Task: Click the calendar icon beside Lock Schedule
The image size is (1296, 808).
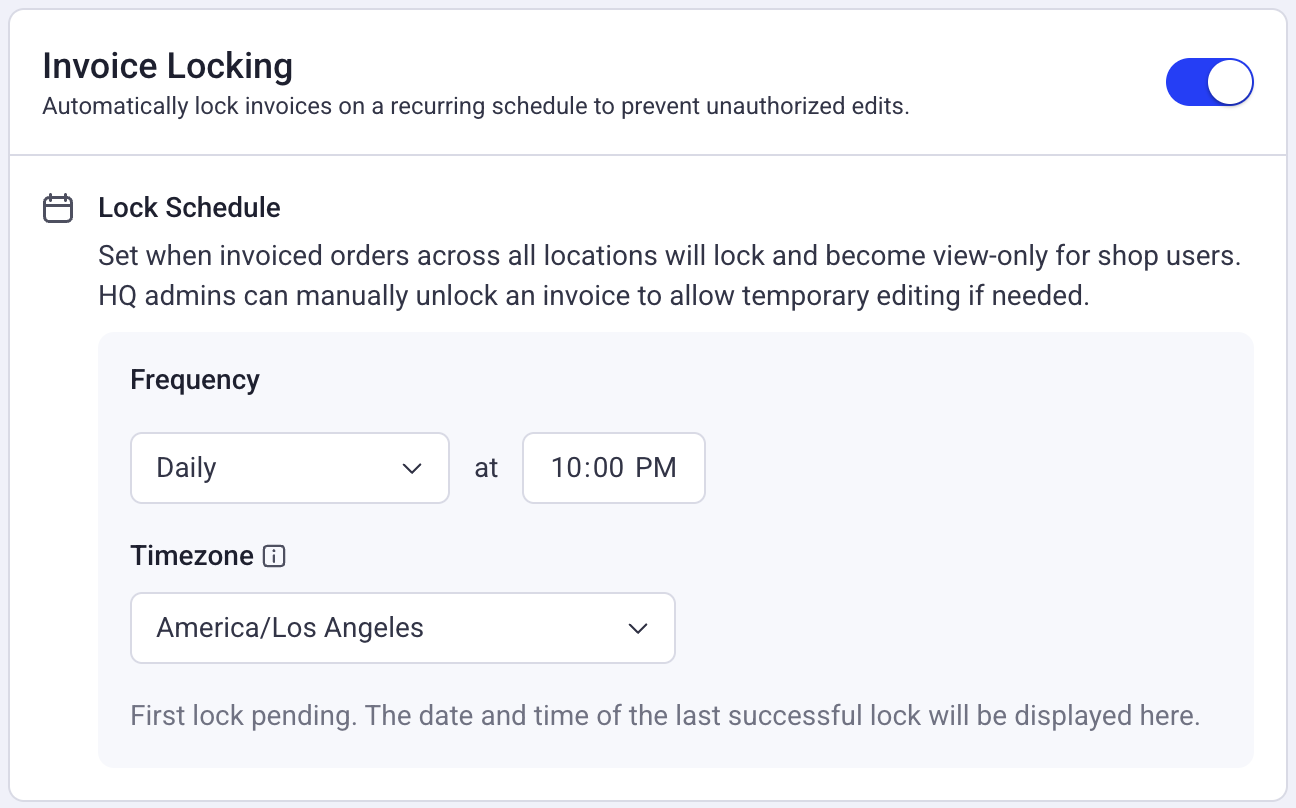Action: [x=58, y=208]
